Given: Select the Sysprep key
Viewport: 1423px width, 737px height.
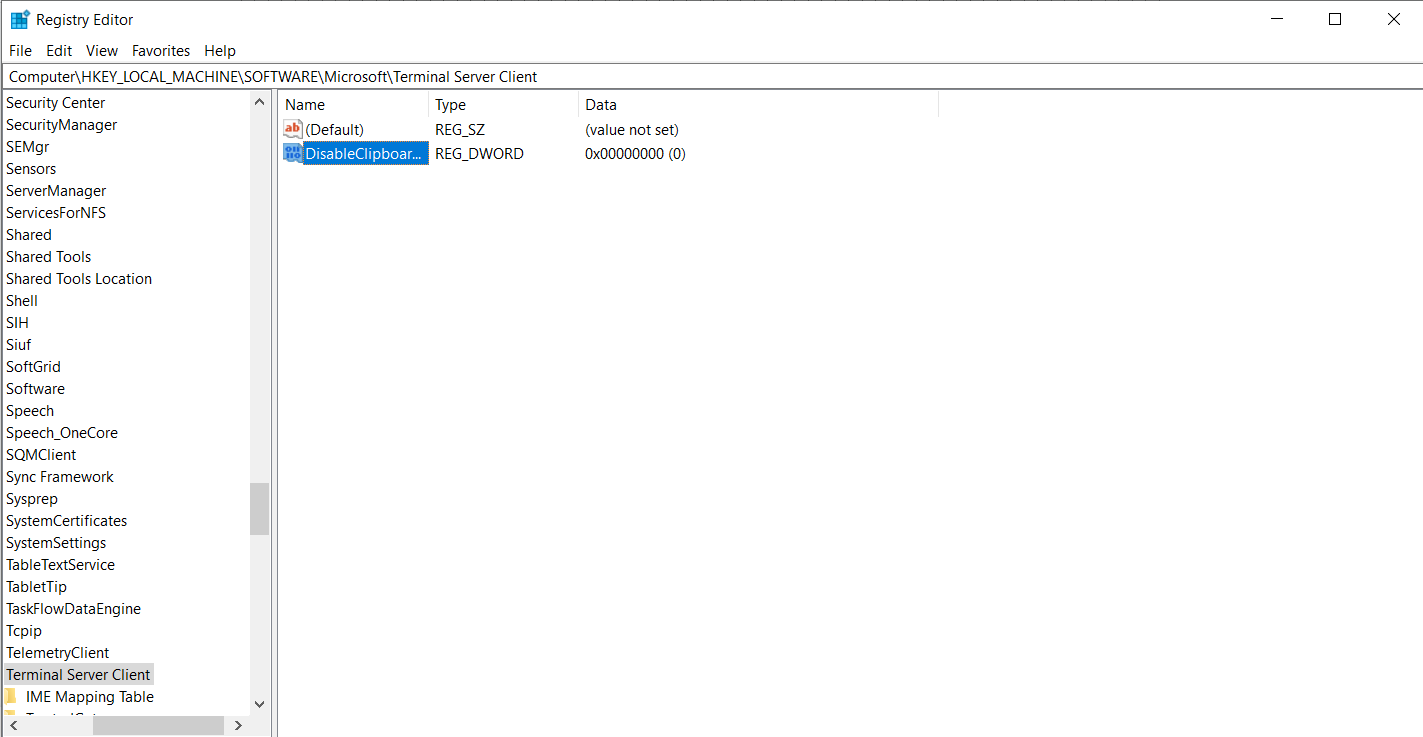Looking at the screenshot, I should [x=32, y=499].
